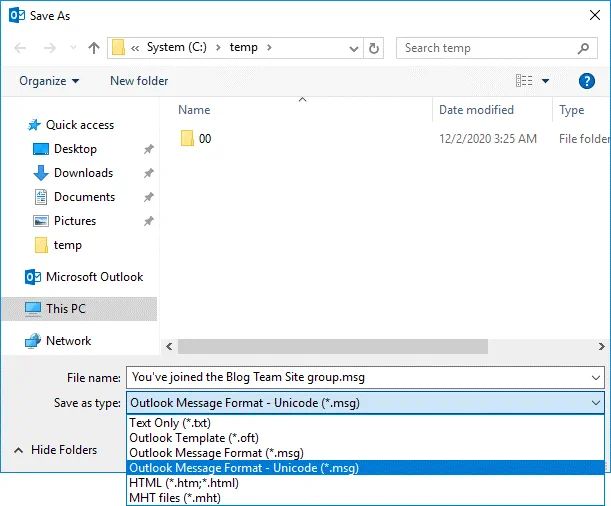
Task: Click the New folder button
Action: 139,81
